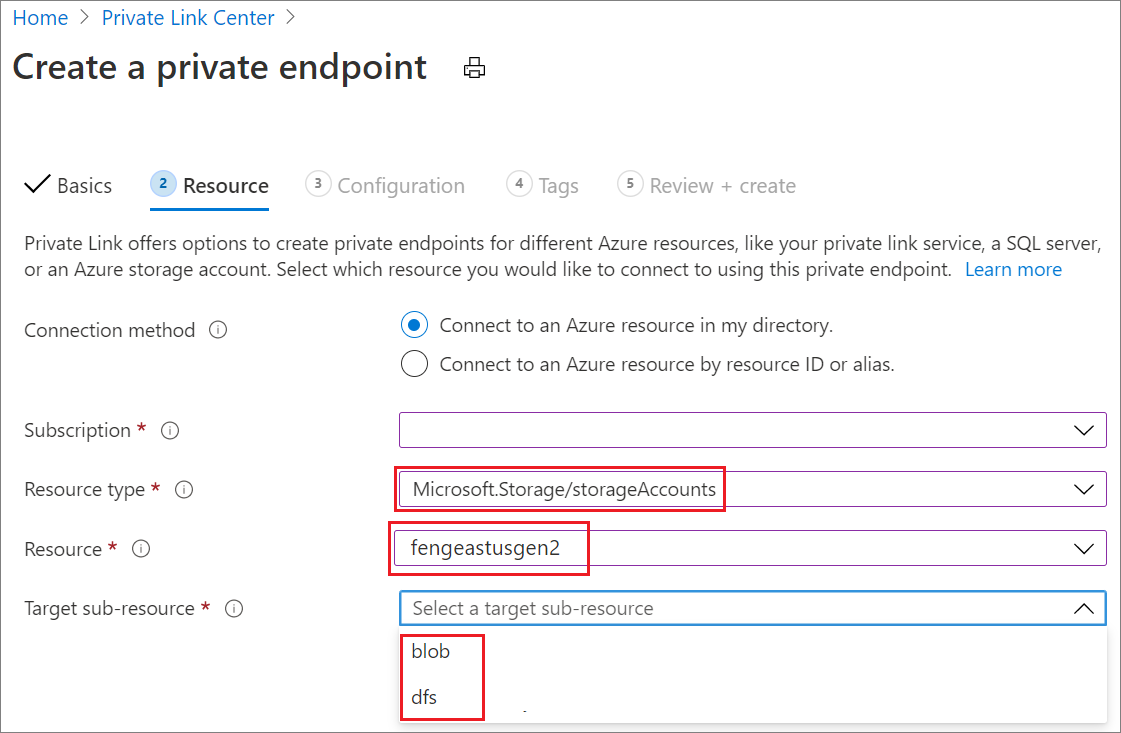
Task: Navigate to Private Link Center via breadcrumb
Action: 187,17
